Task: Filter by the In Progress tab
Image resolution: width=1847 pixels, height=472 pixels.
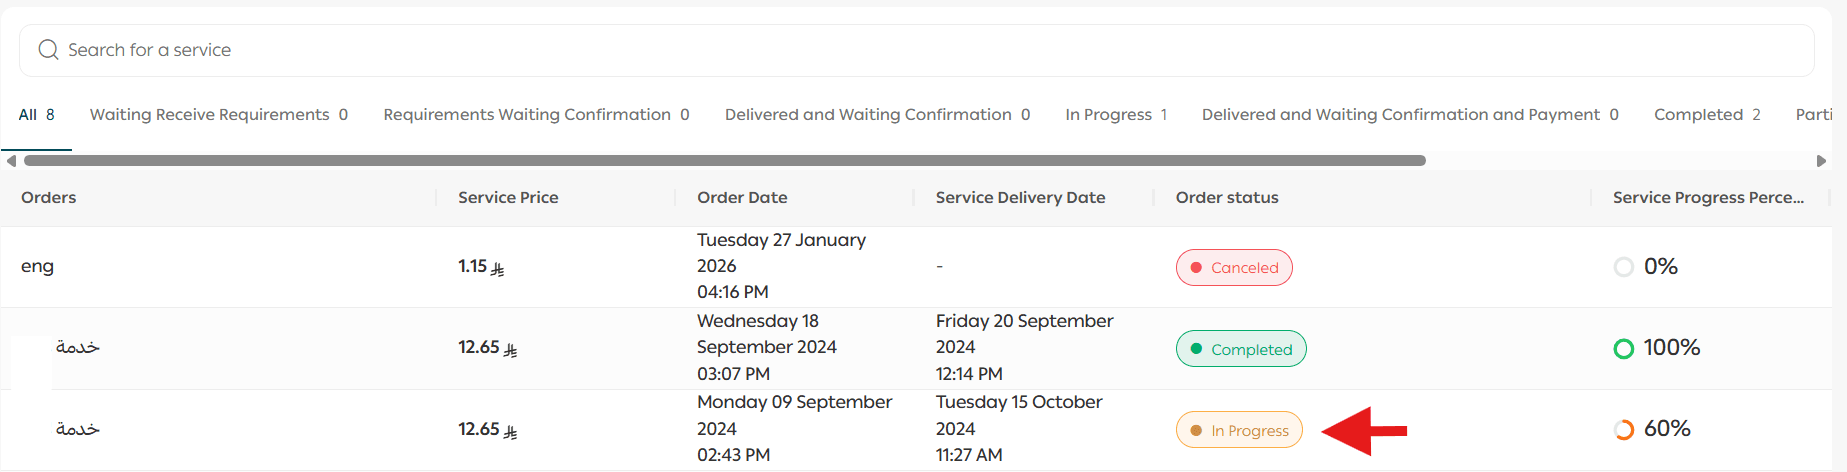Action: [x=1116, y=115]
